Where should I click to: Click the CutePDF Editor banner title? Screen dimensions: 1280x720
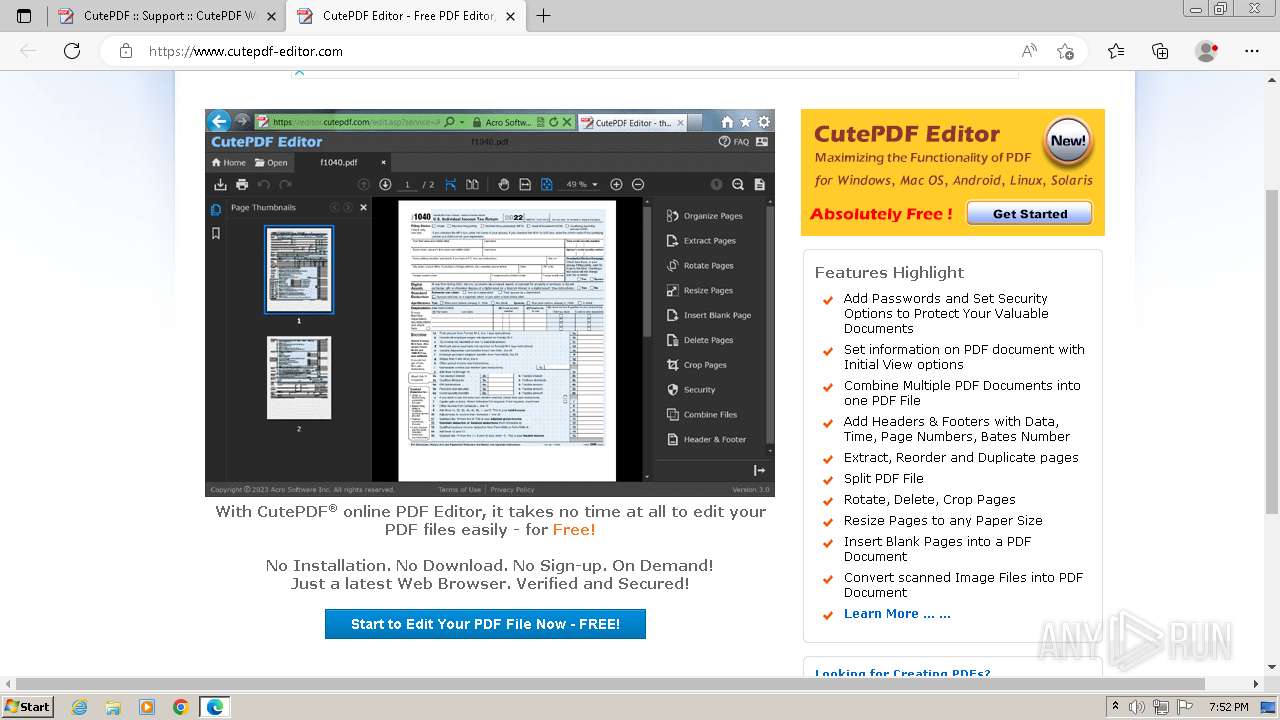tap(907, 134)
